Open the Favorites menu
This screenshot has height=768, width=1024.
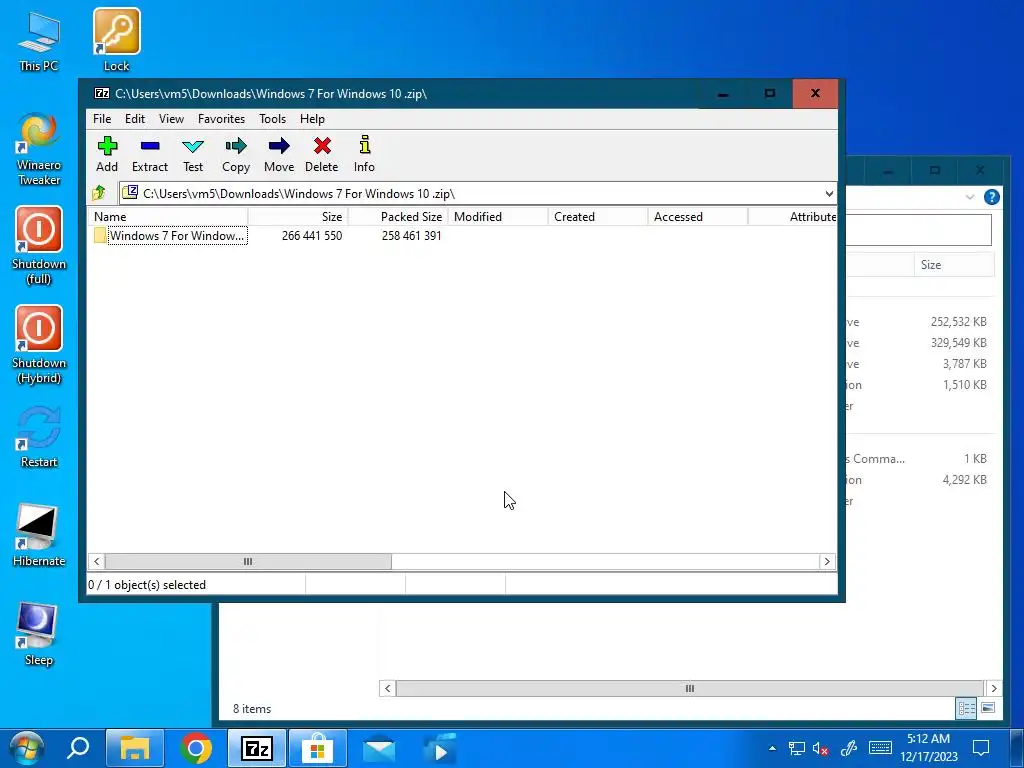point(221,119)
